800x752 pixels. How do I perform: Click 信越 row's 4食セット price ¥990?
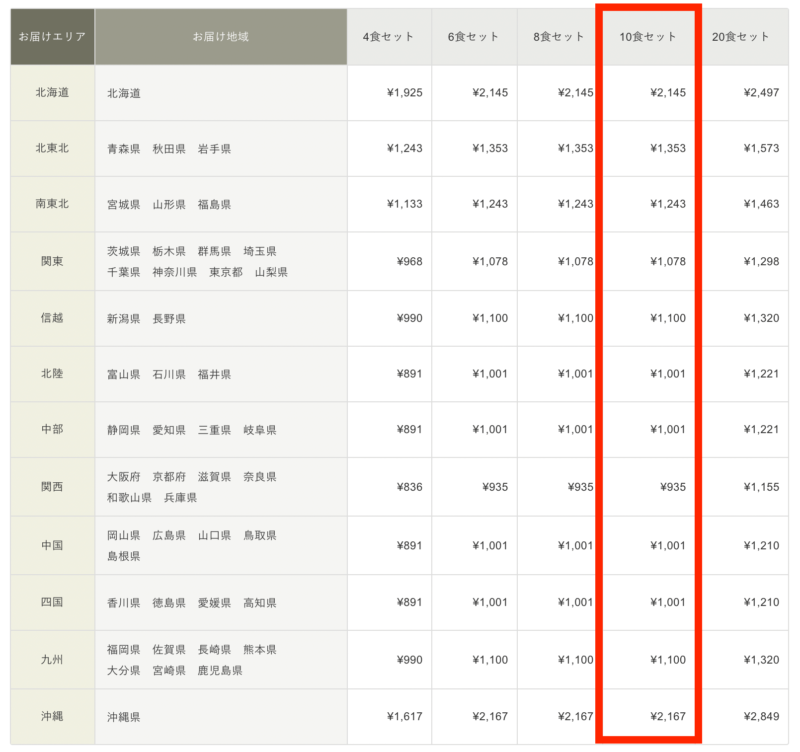point(410,318)
